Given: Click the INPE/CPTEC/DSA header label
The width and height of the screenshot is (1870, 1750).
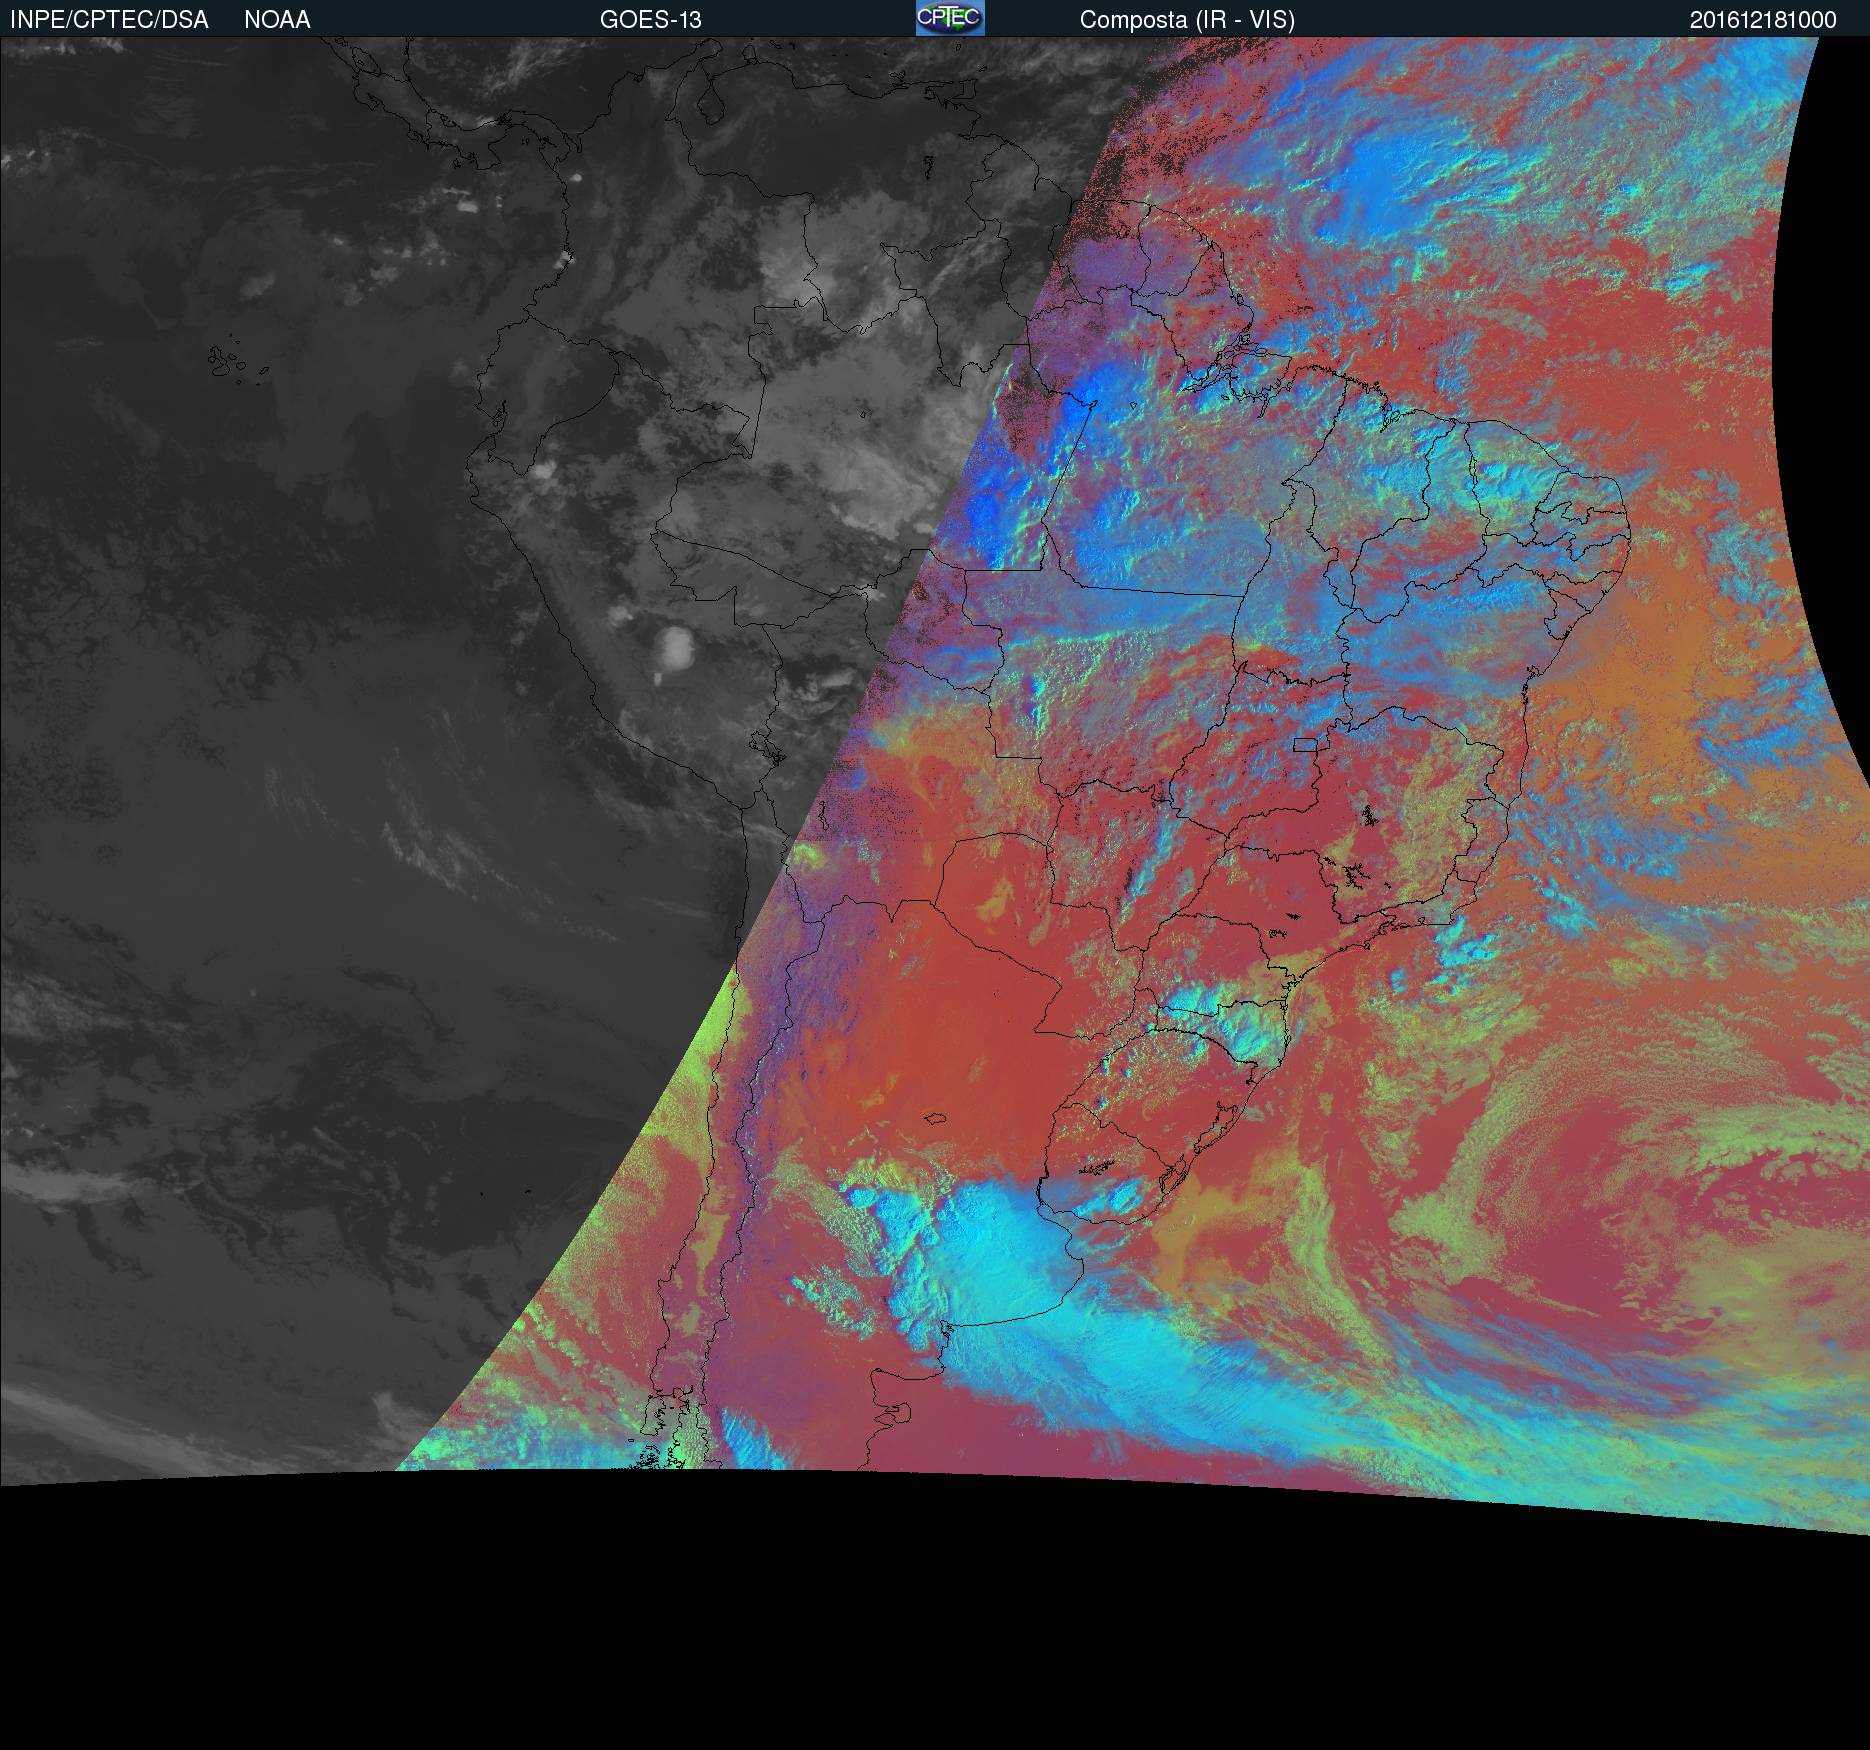Looking at the screenshot, I should click(109, 20).
